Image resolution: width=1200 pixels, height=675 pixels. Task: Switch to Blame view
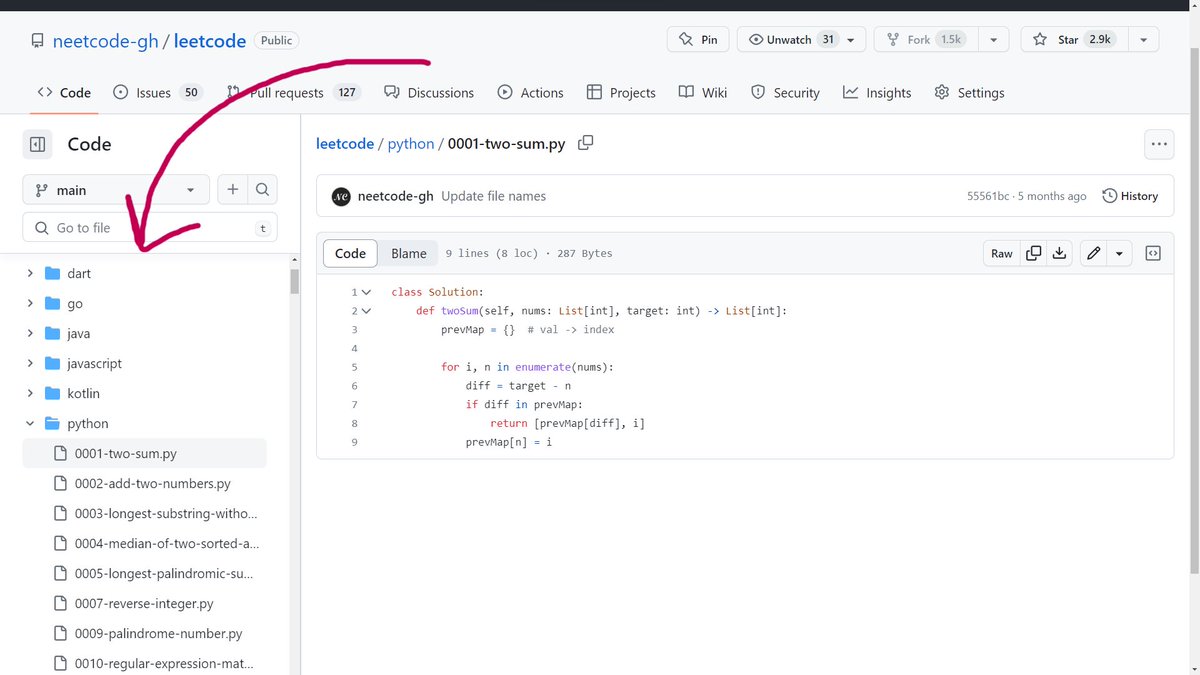coord(409,253)
